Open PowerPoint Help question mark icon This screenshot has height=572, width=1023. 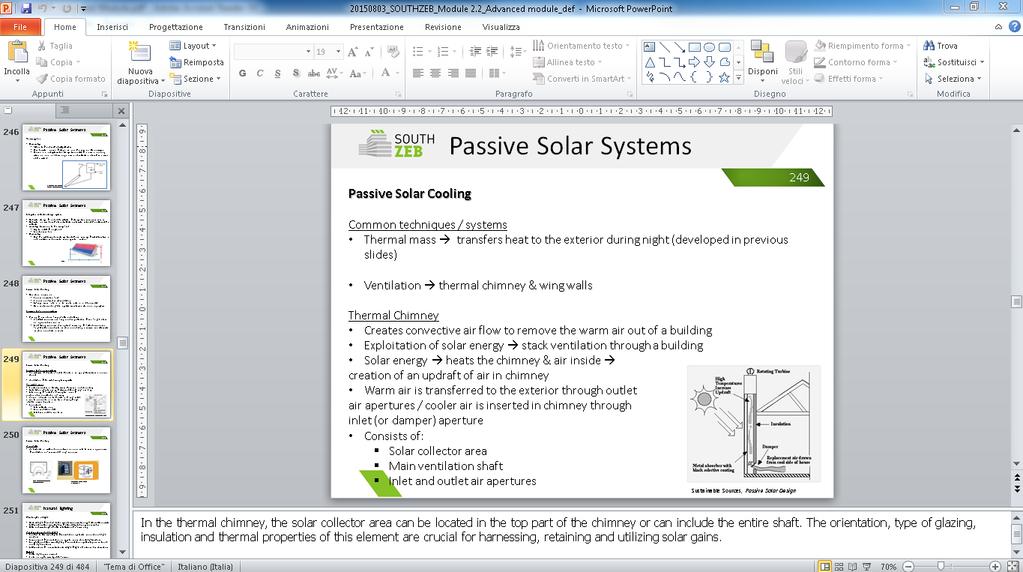click(1014, 27)
